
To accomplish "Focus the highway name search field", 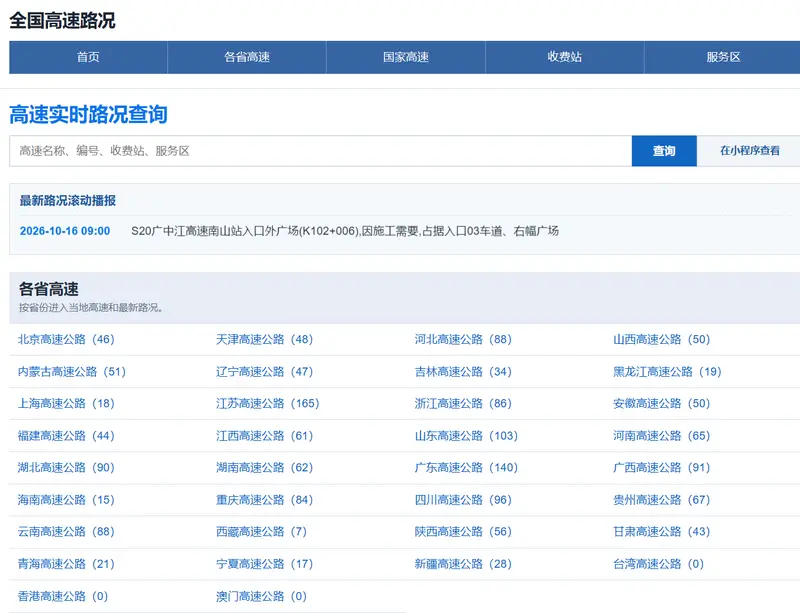I will click(320, 151).
